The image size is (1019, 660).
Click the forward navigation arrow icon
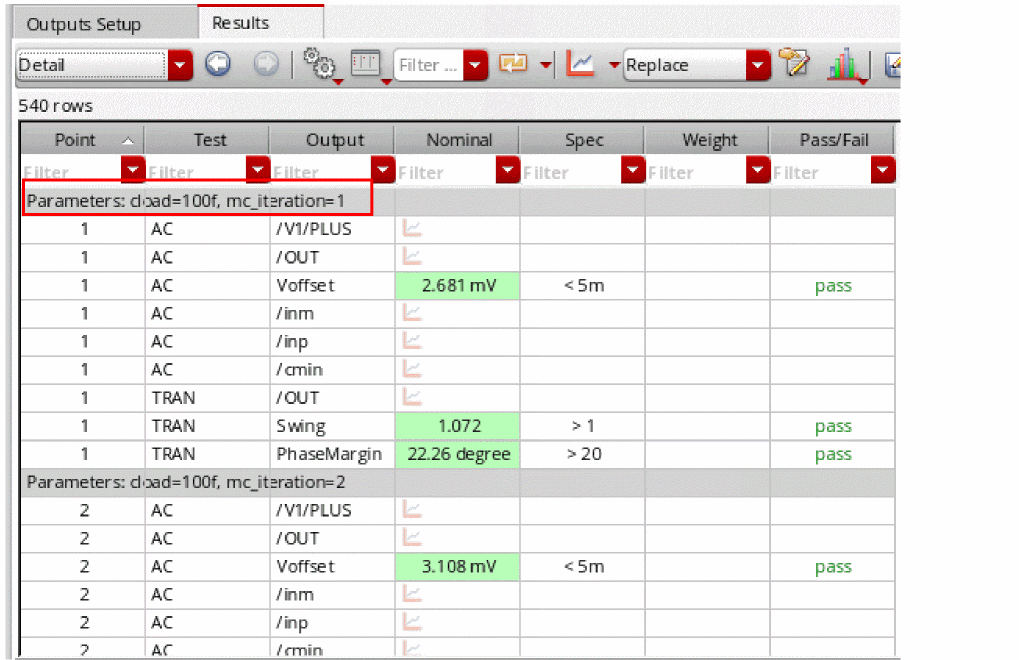(x=265, y=65)
